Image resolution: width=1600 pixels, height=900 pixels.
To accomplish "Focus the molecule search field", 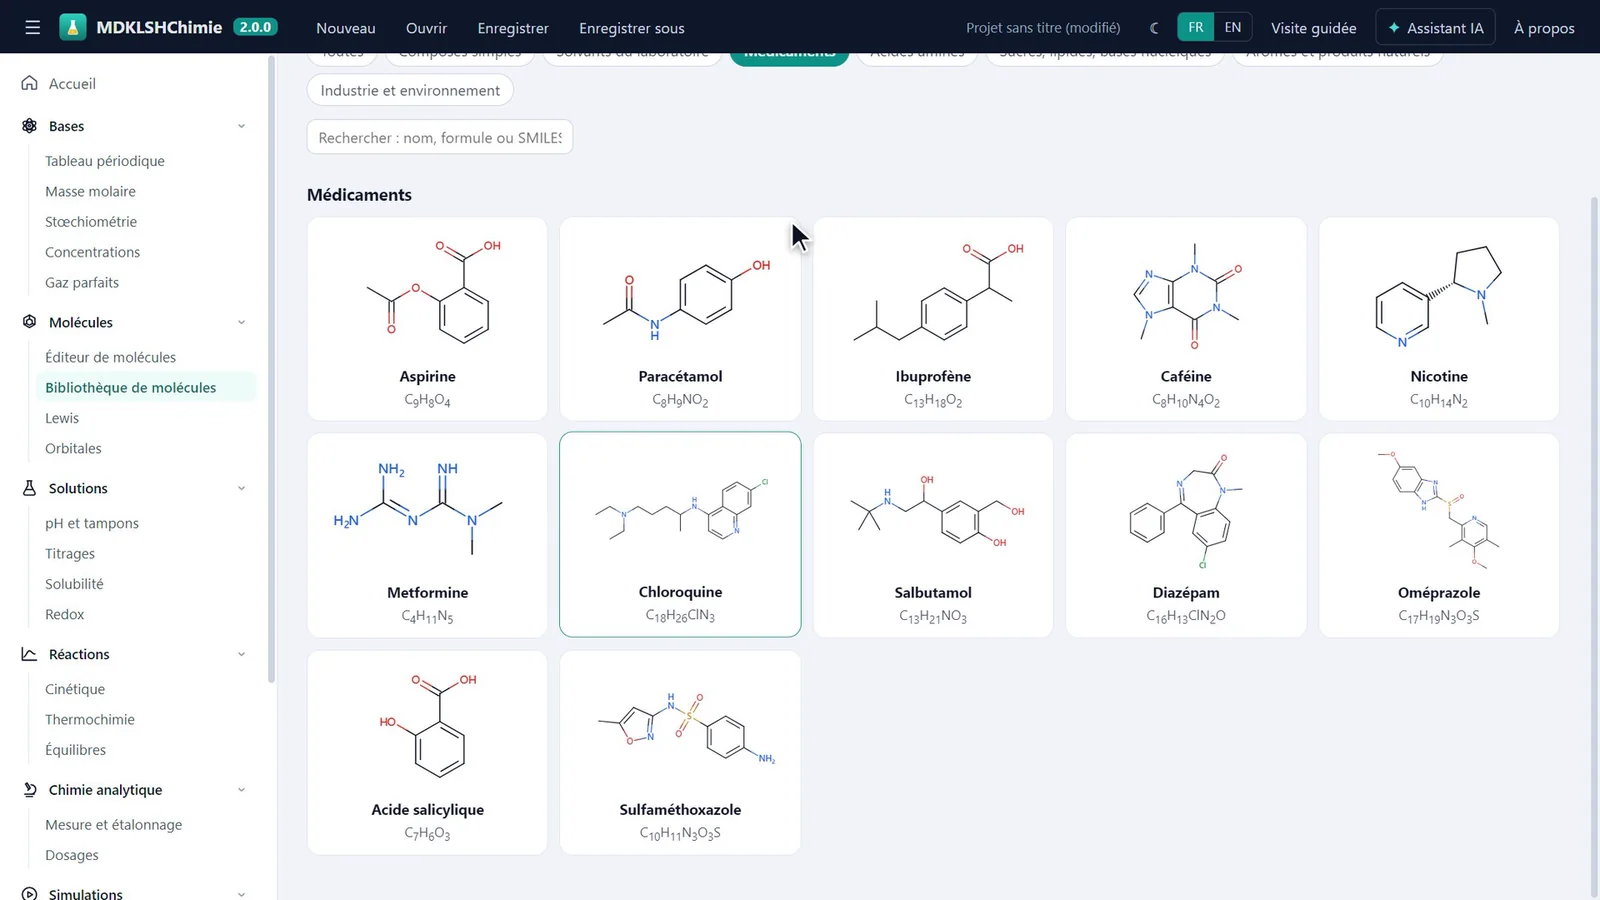I will 440,137.
